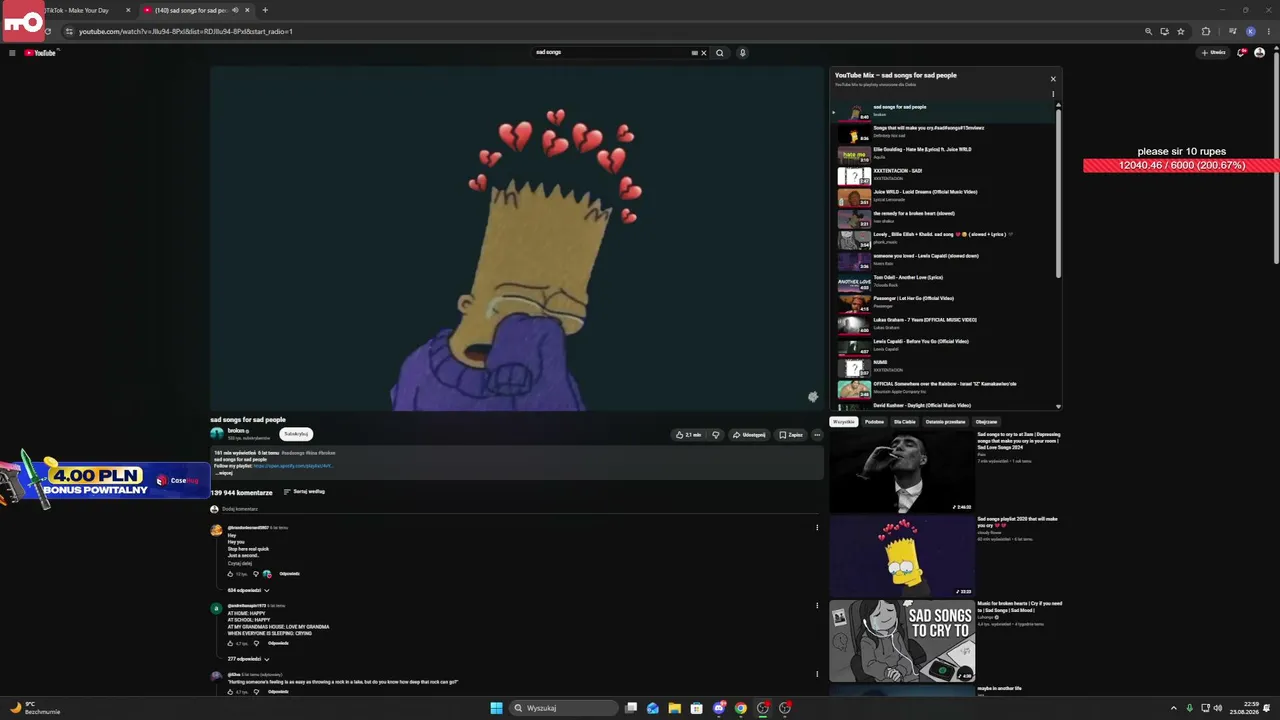Click the Dodaj komentarz comment field

point(520,509)
